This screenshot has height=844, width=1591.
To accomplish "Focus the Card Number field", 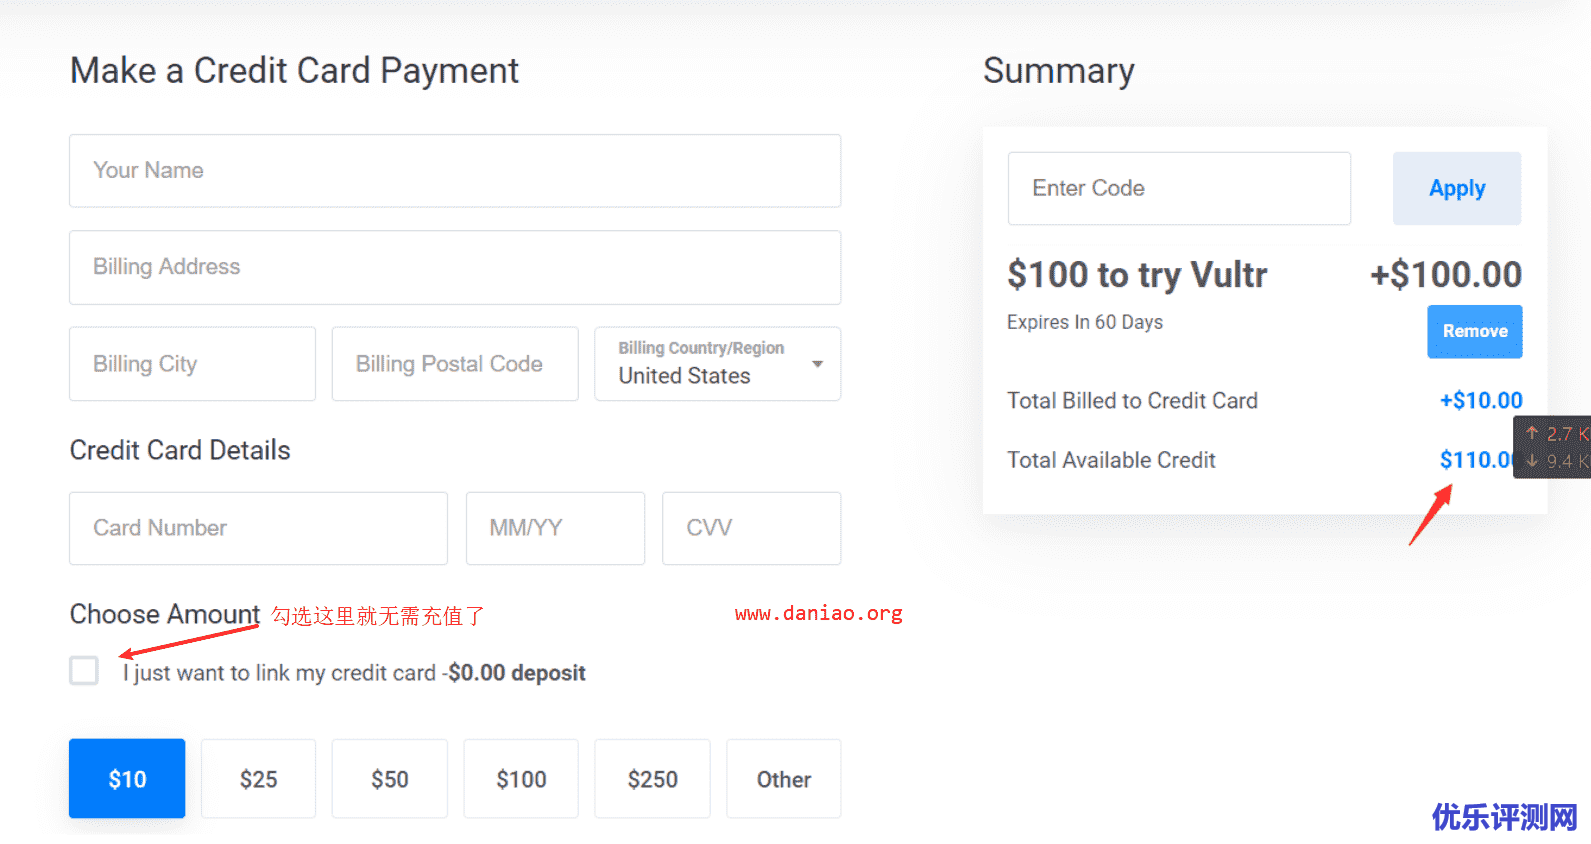I will pyautogui.click(x=258, y=528).
